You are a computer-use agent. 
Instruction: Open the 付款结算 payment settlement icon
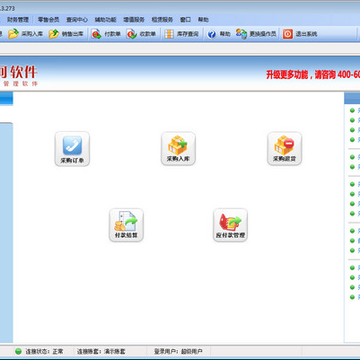click(126, 225)
